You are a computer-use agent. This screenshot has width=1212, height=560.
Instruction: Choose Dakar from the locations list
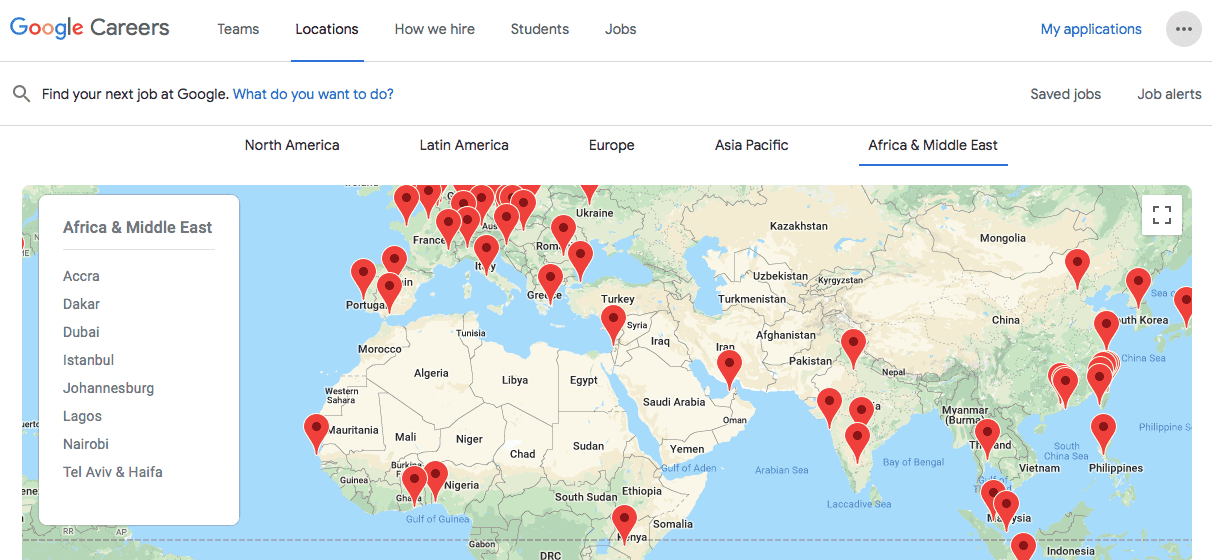(82, 304)
